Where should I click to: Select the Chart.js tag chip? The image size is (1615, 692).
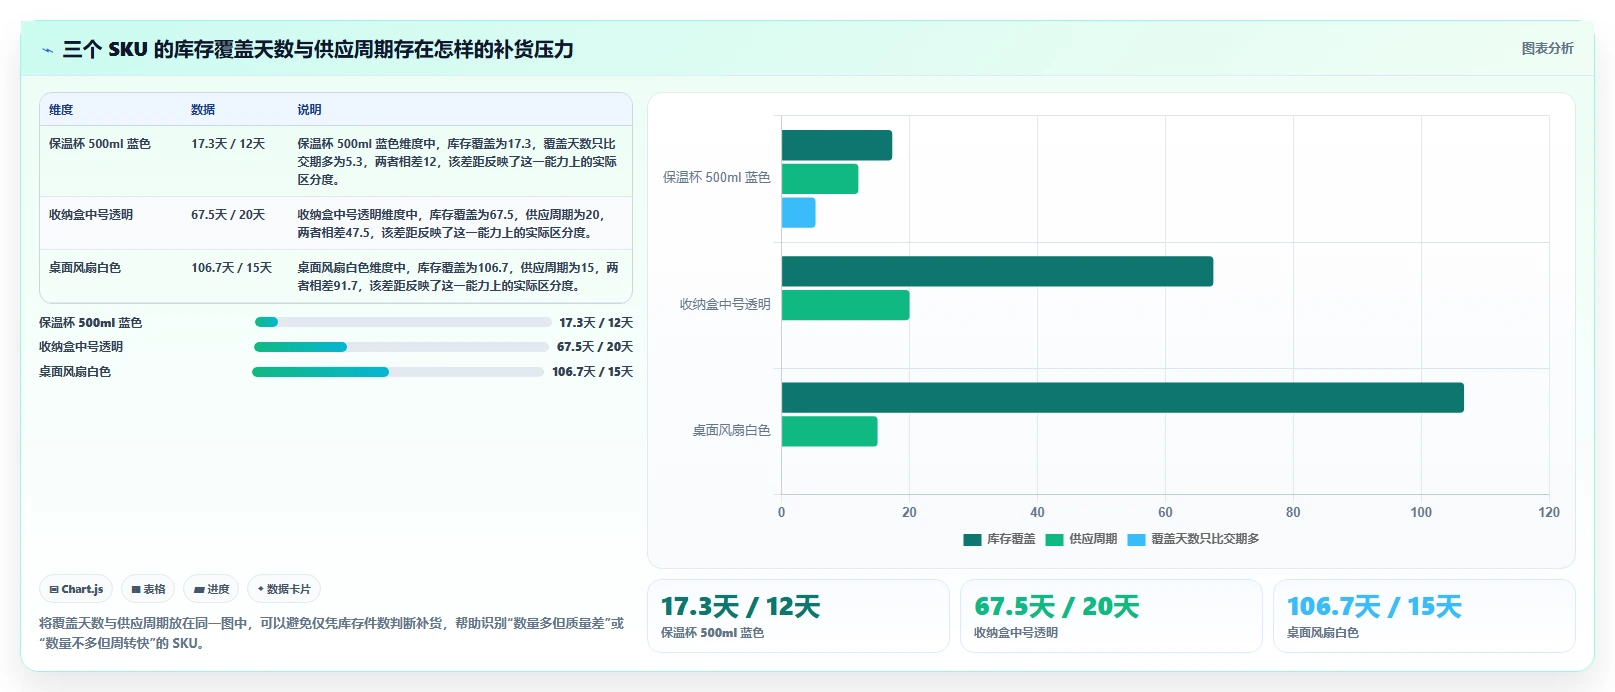(x=76, y=589)
